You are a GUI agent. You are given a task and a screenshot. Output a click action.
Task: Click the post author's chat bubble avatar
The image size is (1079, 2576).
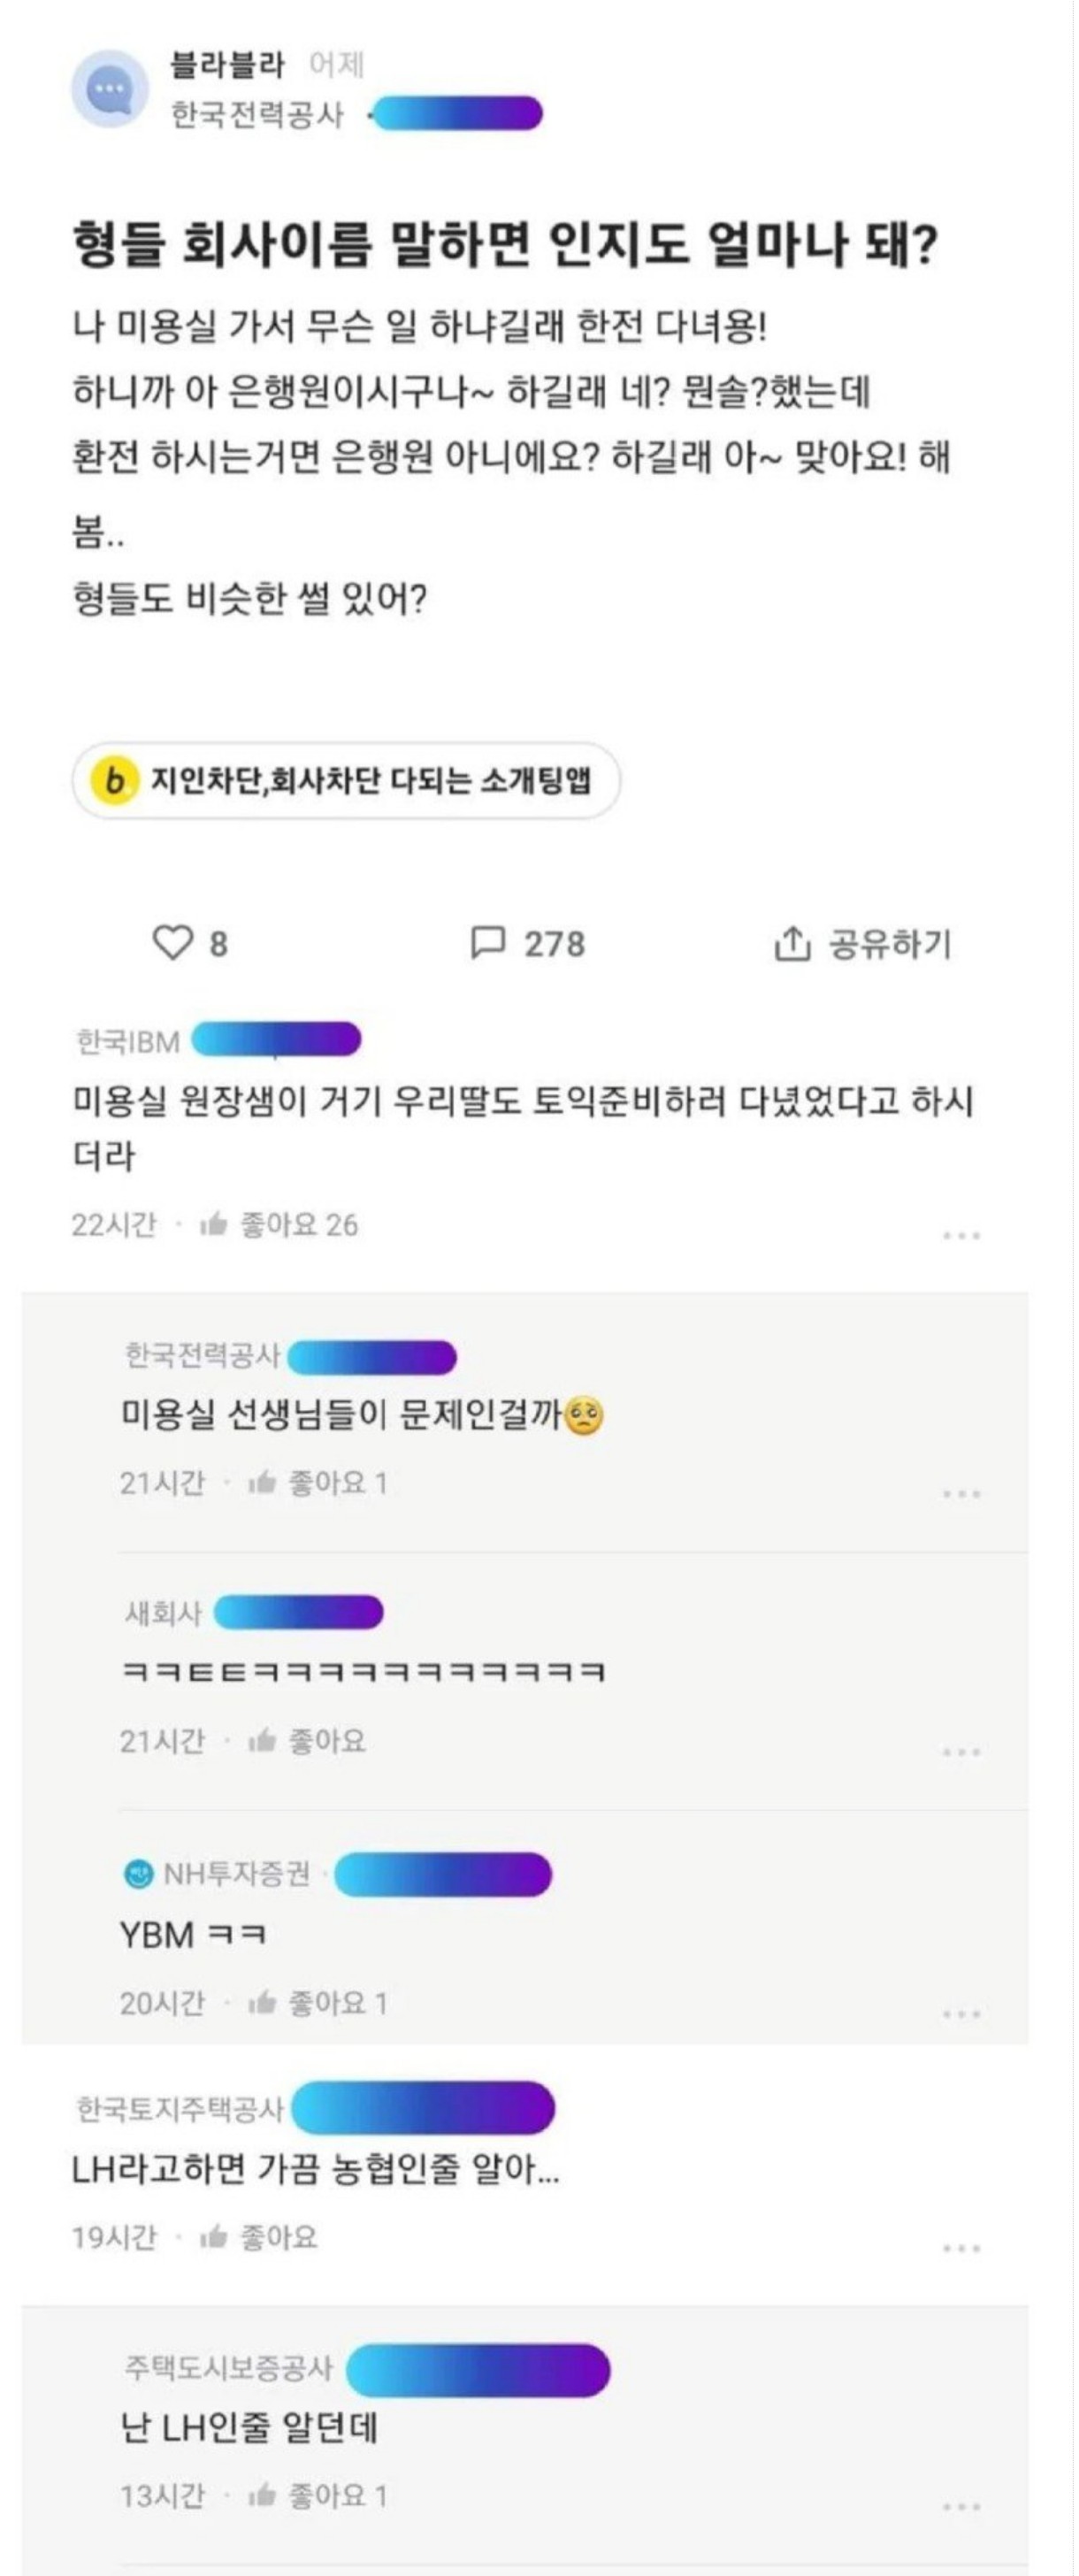(x=110, y=90)
